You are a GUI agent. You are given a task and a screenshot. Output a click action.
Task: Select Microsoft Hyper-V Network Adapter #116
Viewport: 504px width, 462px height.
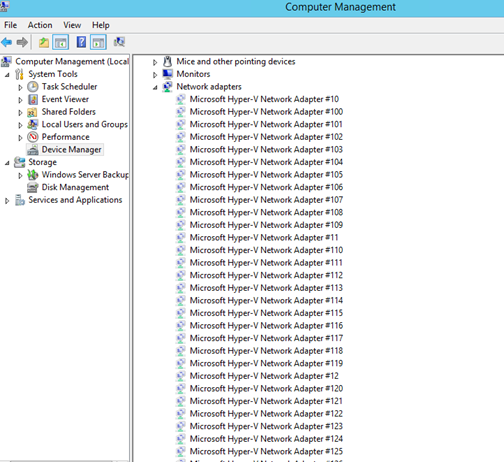tap(266, 326)
